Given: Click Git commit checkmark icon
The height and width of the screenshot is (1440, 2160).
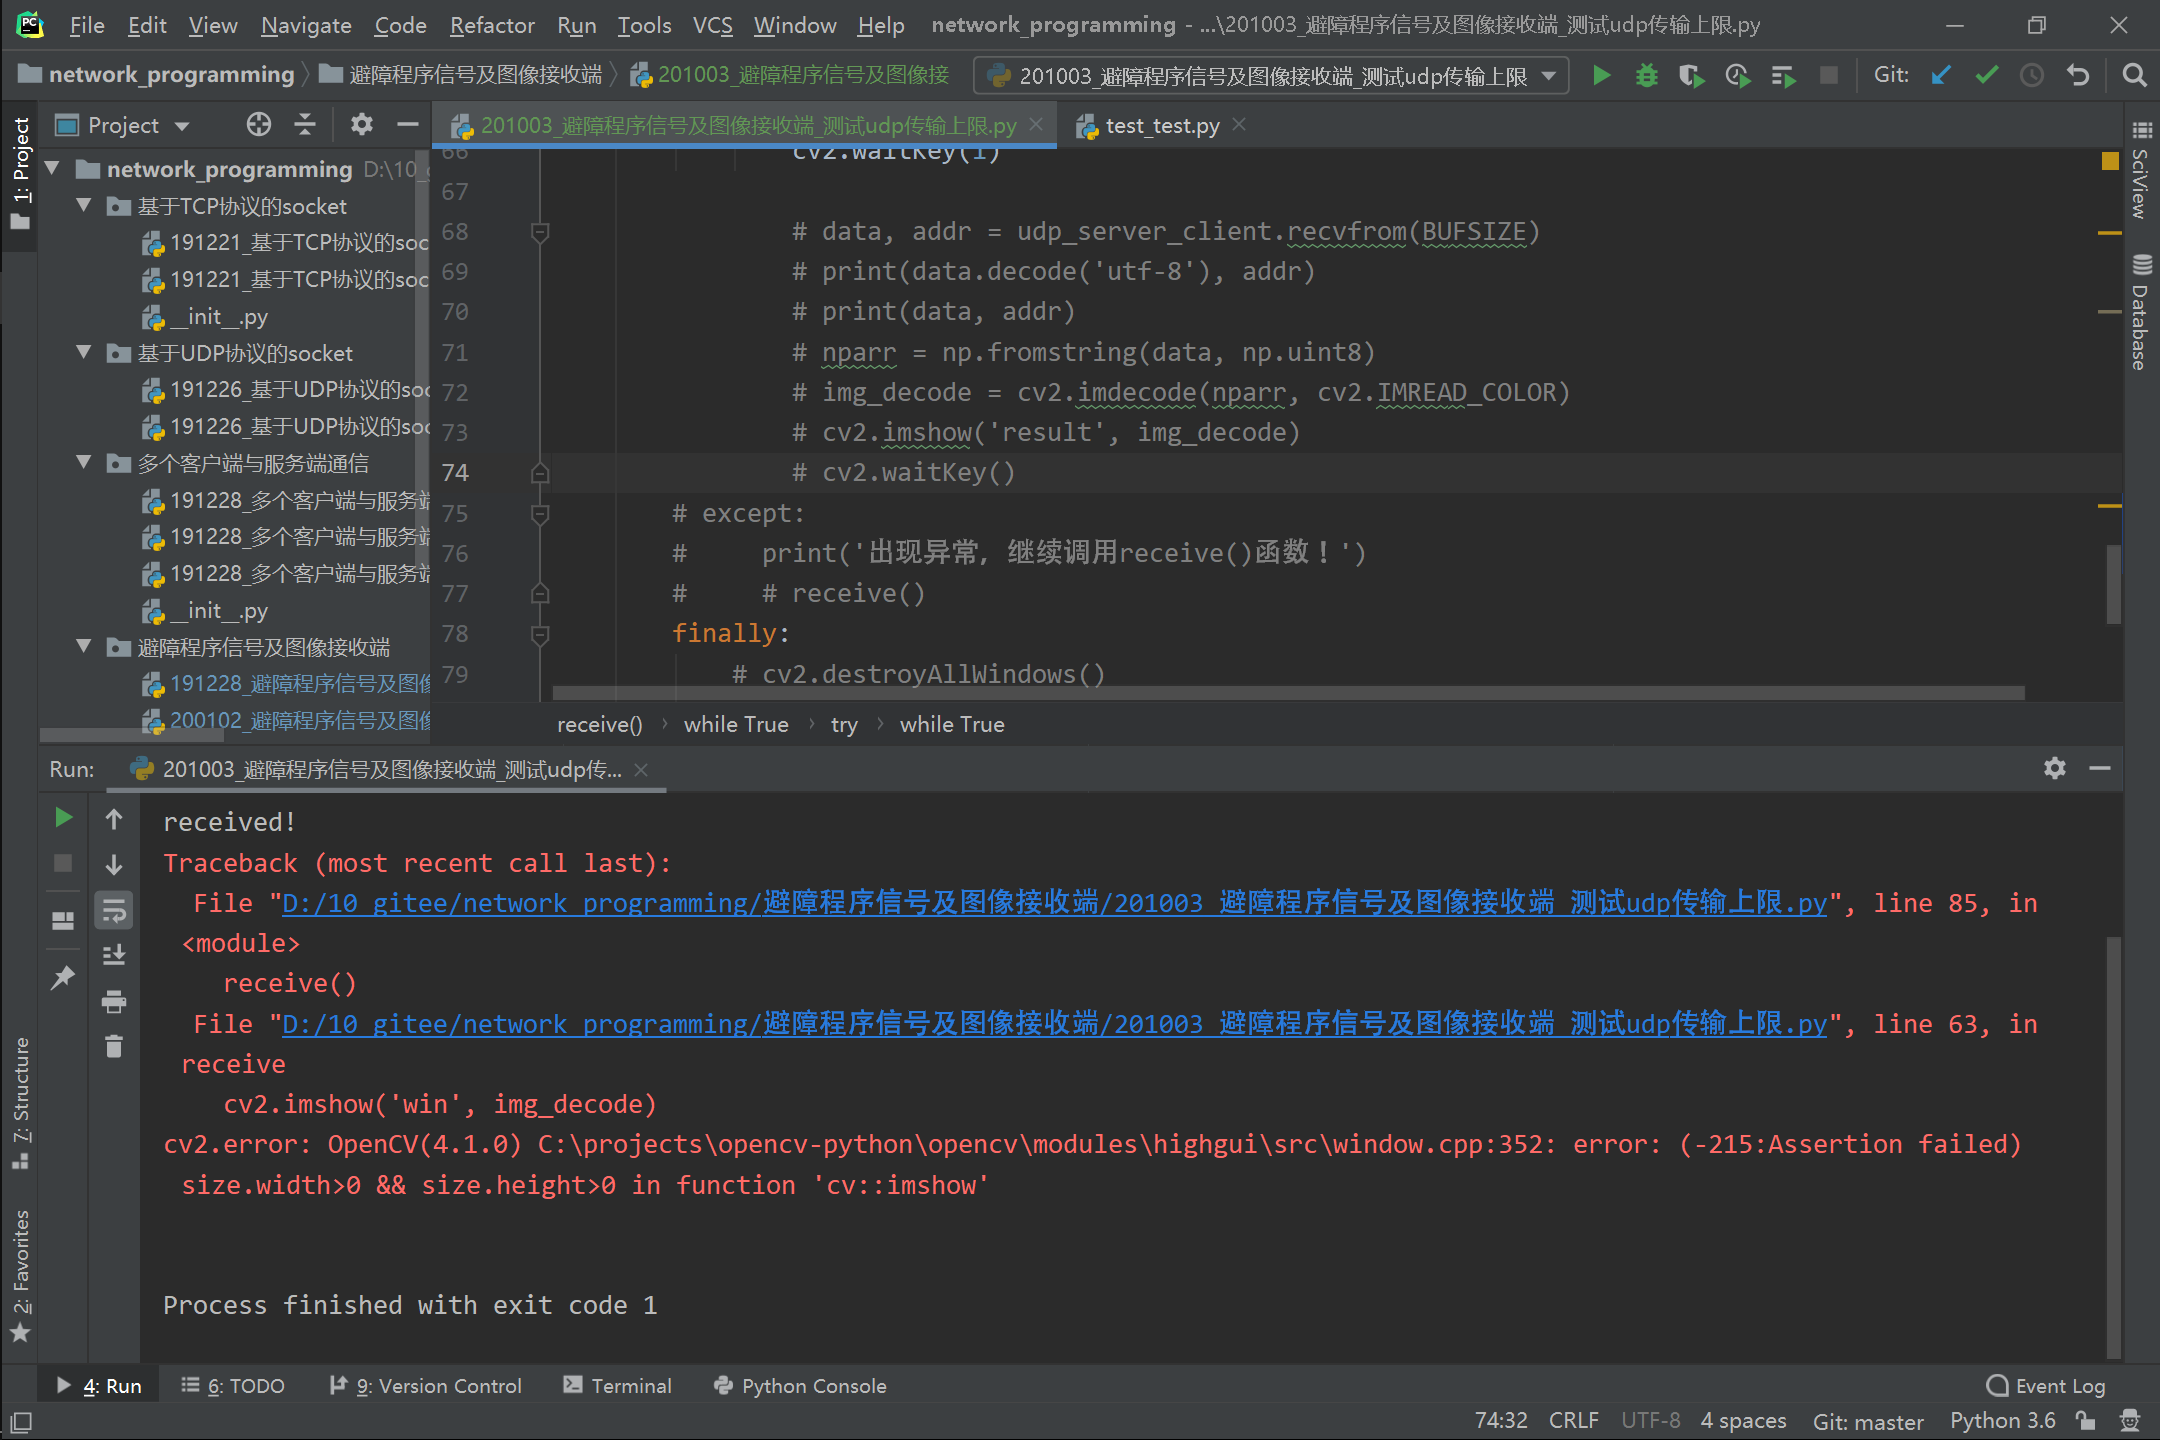Looking at the screenshot, I should coord(1986,75).
